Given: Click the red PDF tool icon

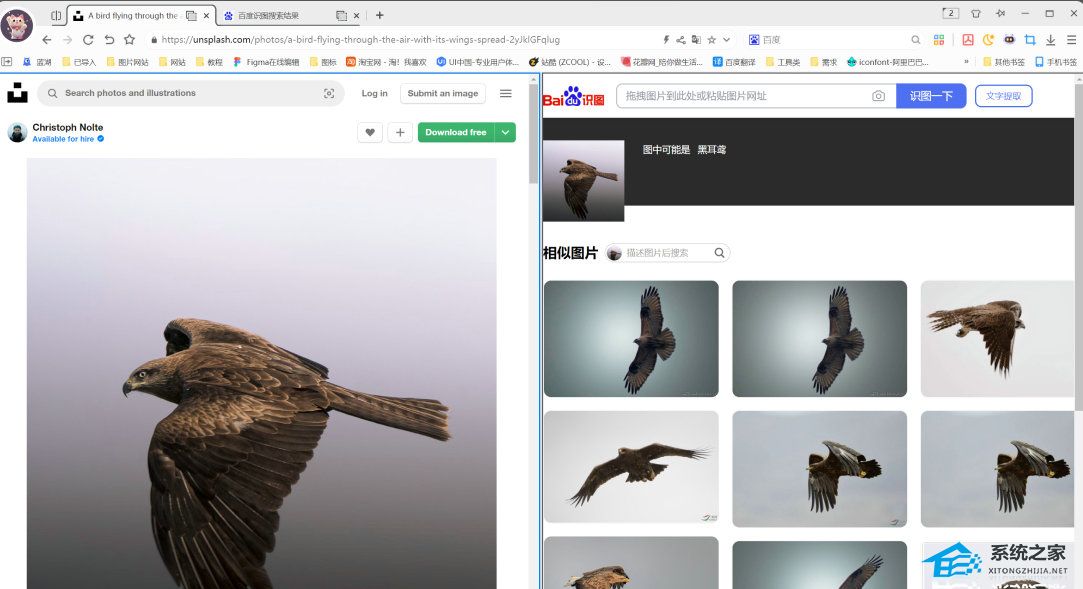Looking at the screenshot, I should click(968, 40).
